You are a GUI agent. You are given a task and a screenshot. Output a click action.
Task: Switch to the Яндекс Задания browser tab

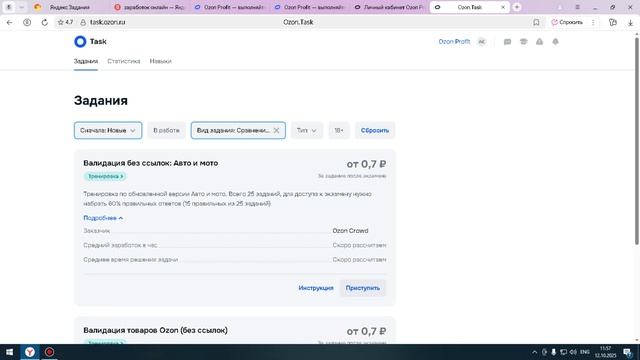[x=69, y=7]
